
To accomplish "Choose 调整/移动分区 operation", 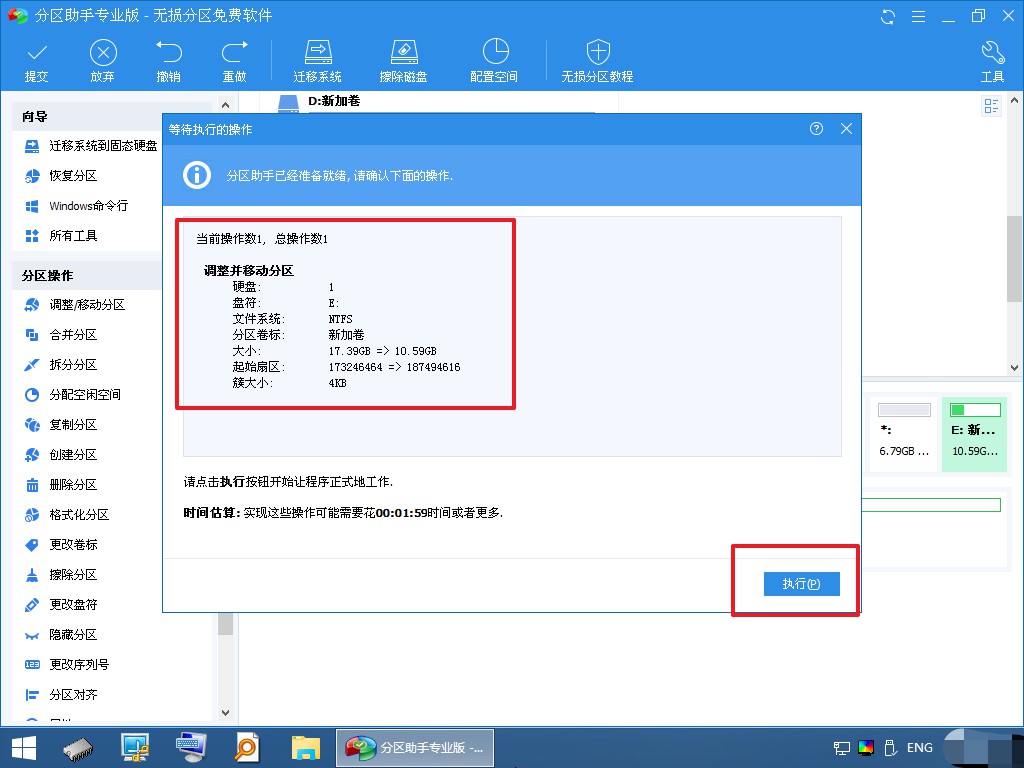I will [74, 305].
